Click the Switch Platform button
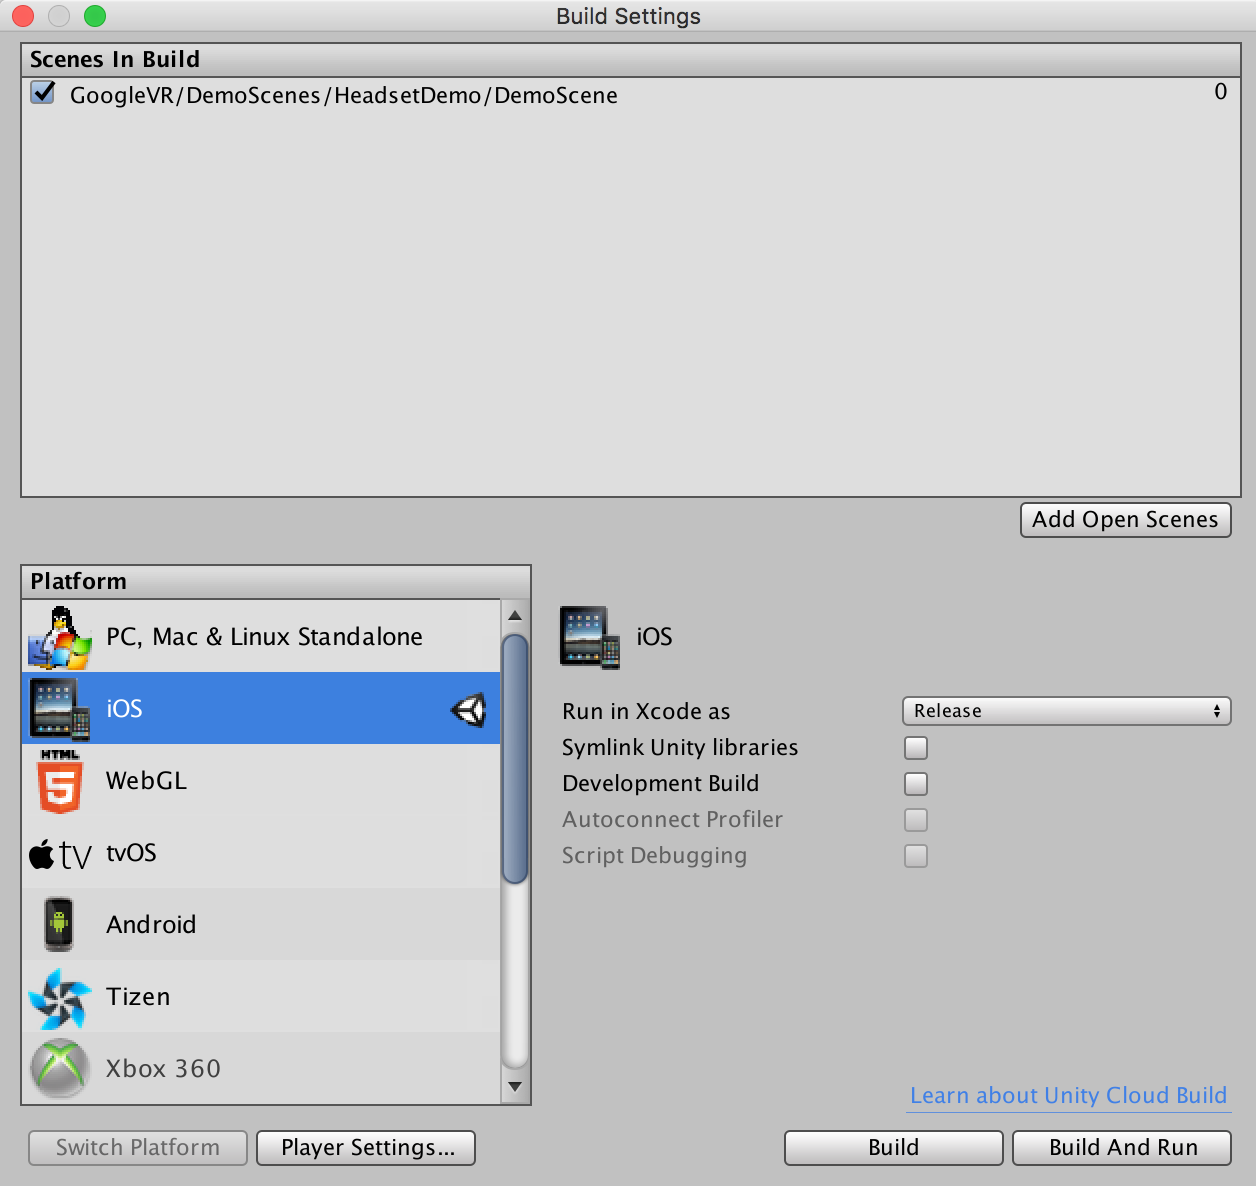This screenshot has width=1256, height=1186. click(x=138, y=1148)
